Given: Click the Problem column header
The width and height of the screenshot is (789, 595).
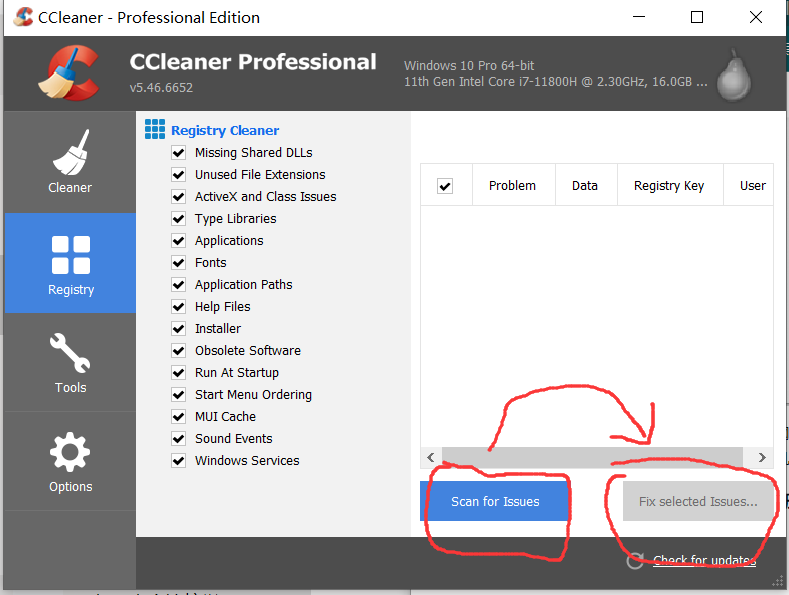Looking at the screenshot, I should tap(513, 185).
